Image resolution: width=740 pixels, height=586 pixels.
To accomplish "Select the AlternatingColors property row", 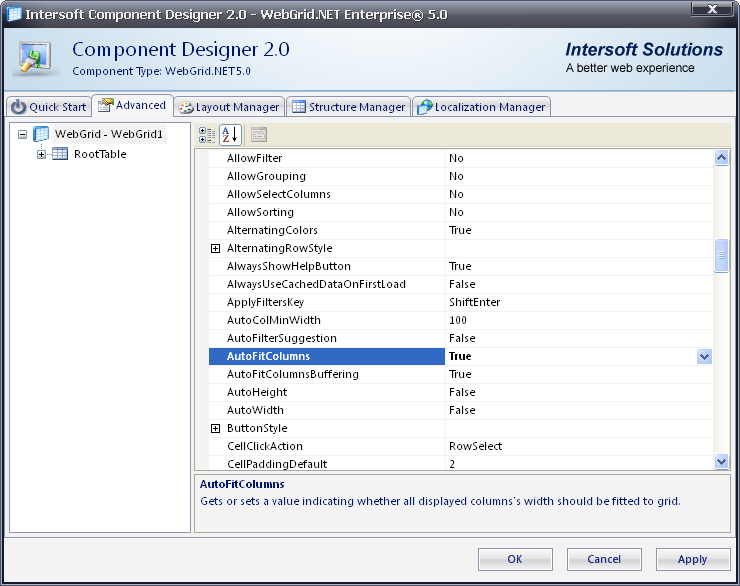I will pos(461,230).
